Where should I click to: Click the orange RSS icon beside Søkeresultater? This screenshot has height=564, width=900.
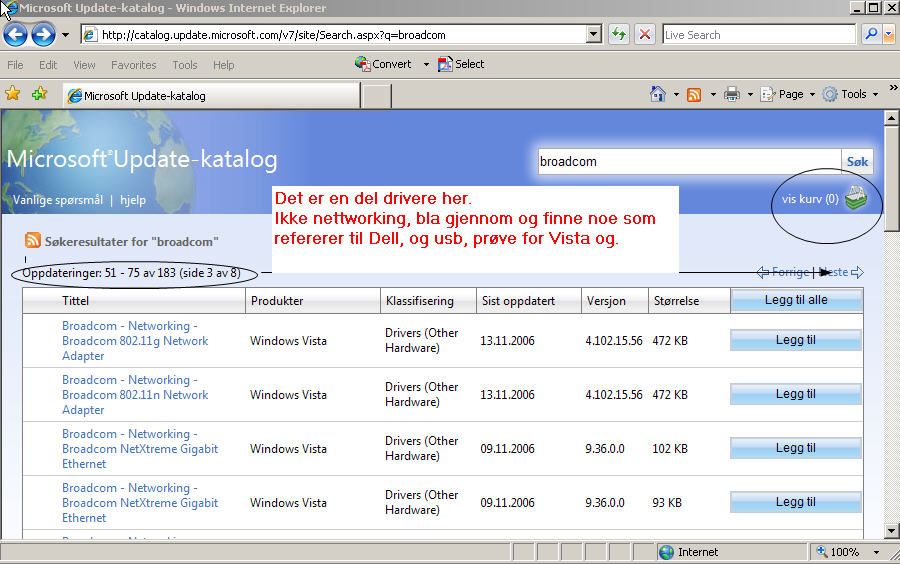point(32,240)
